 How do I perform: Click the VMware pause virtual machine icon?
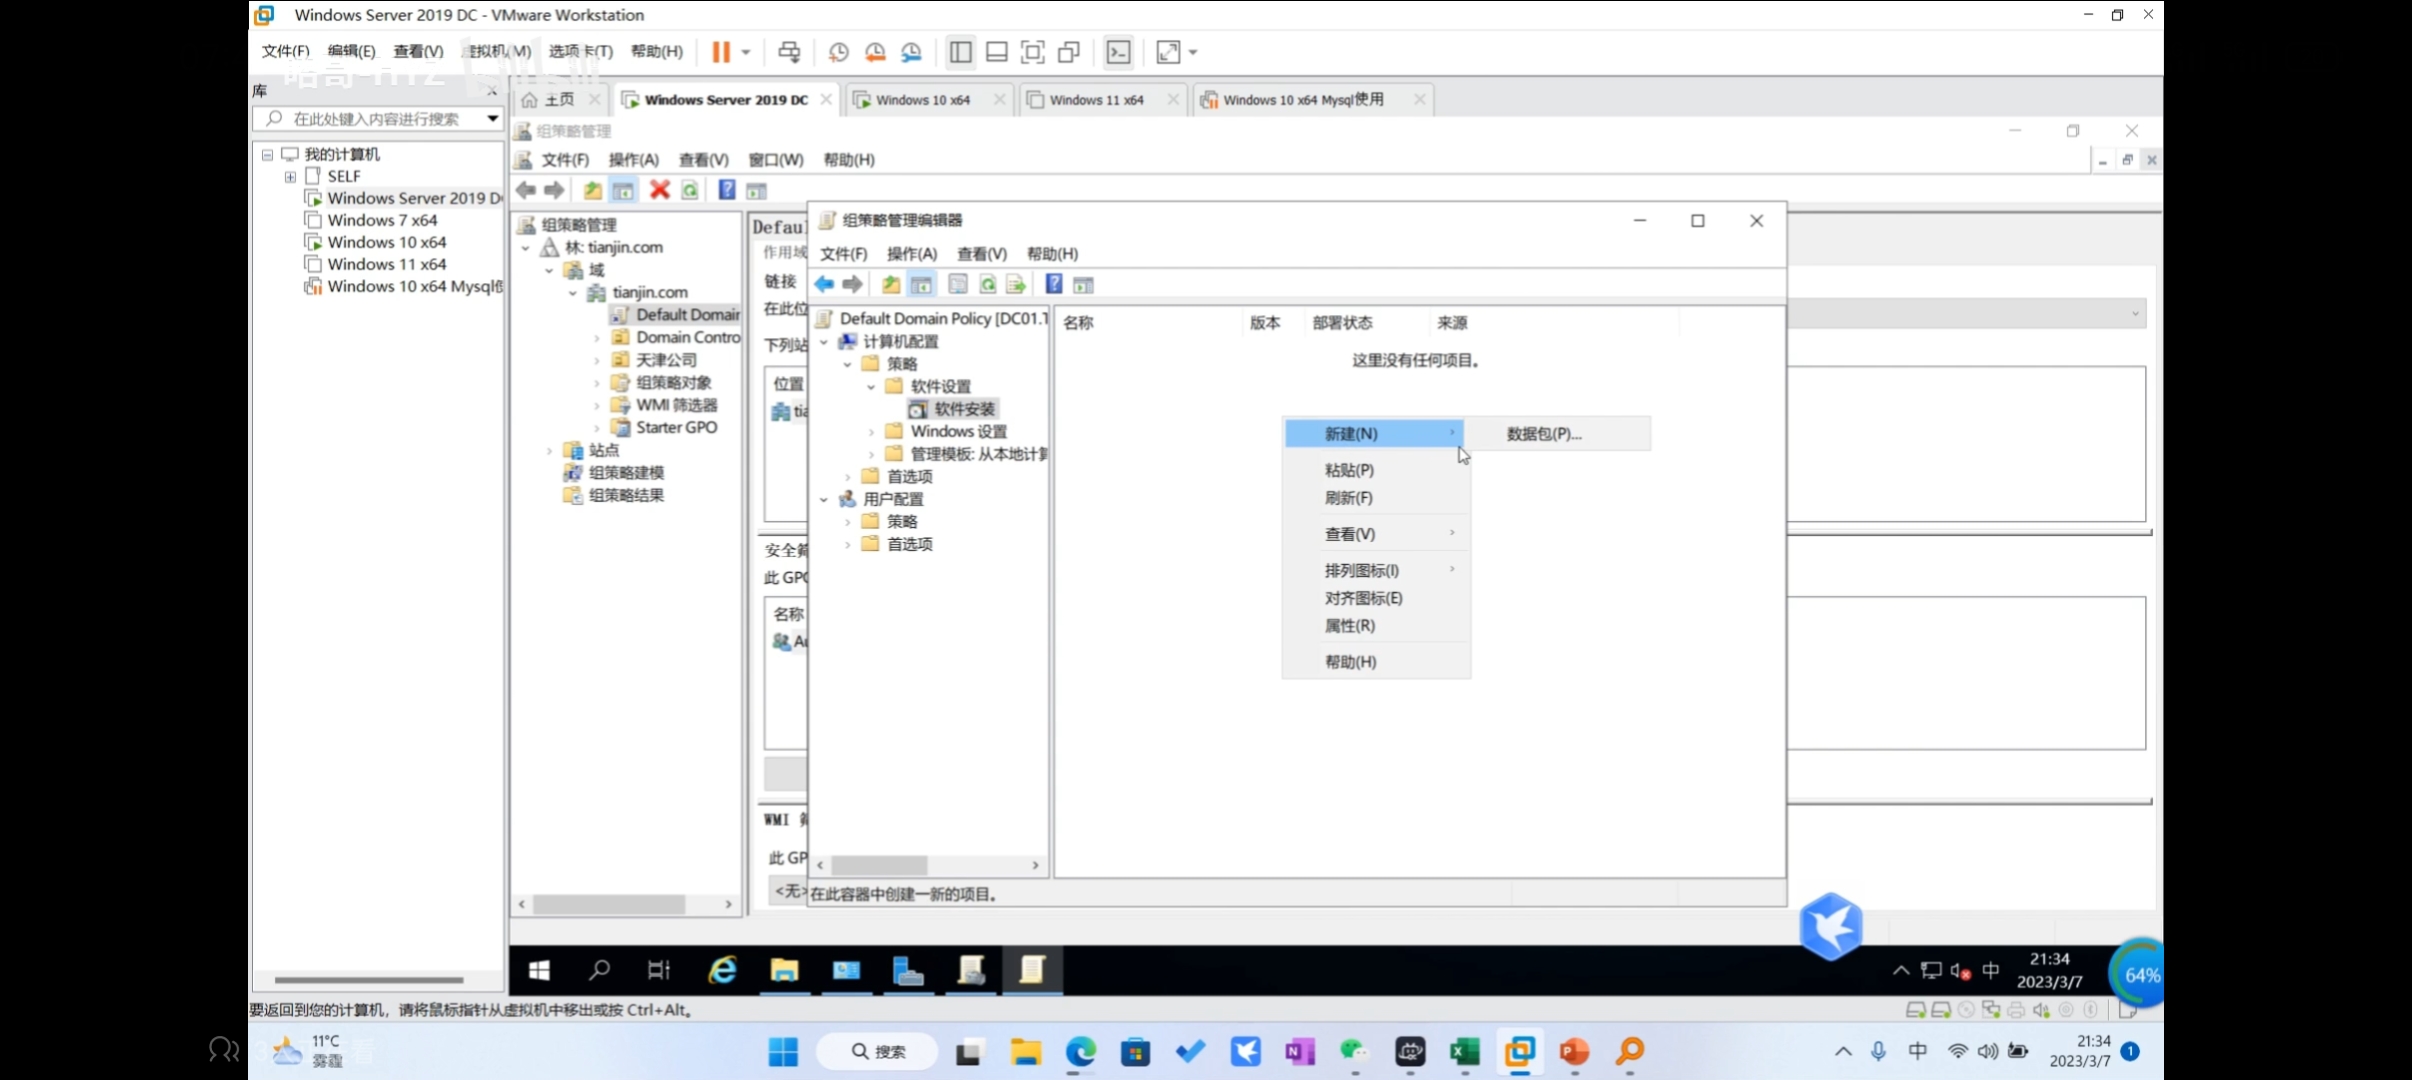click(720, 52)
